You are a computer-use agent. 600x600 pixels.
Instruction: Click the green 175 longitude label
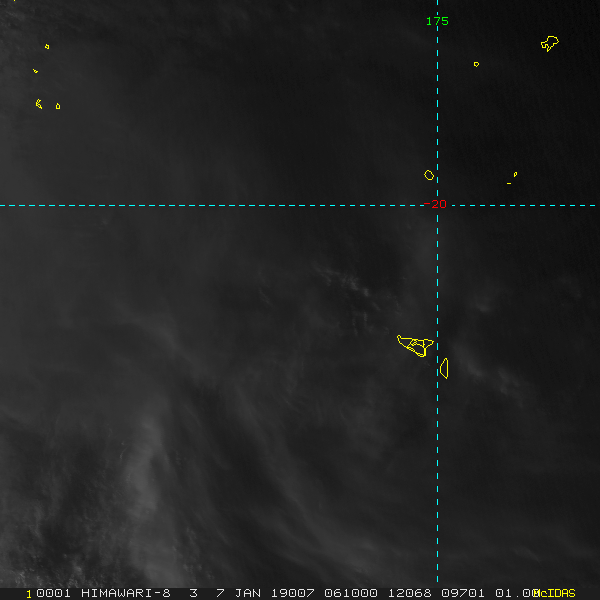coord(437,21)
